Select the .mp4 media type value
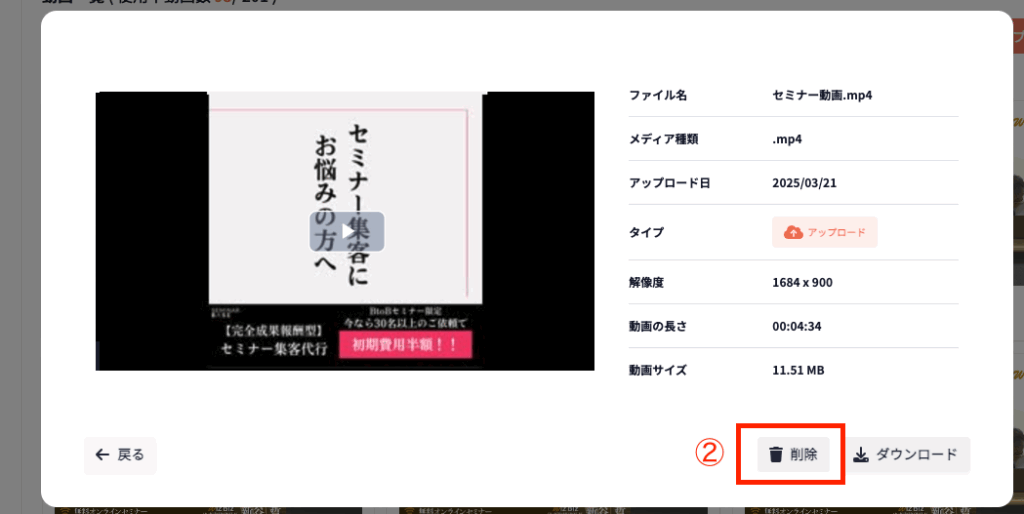1024x514 pixels. pos(788,139)
